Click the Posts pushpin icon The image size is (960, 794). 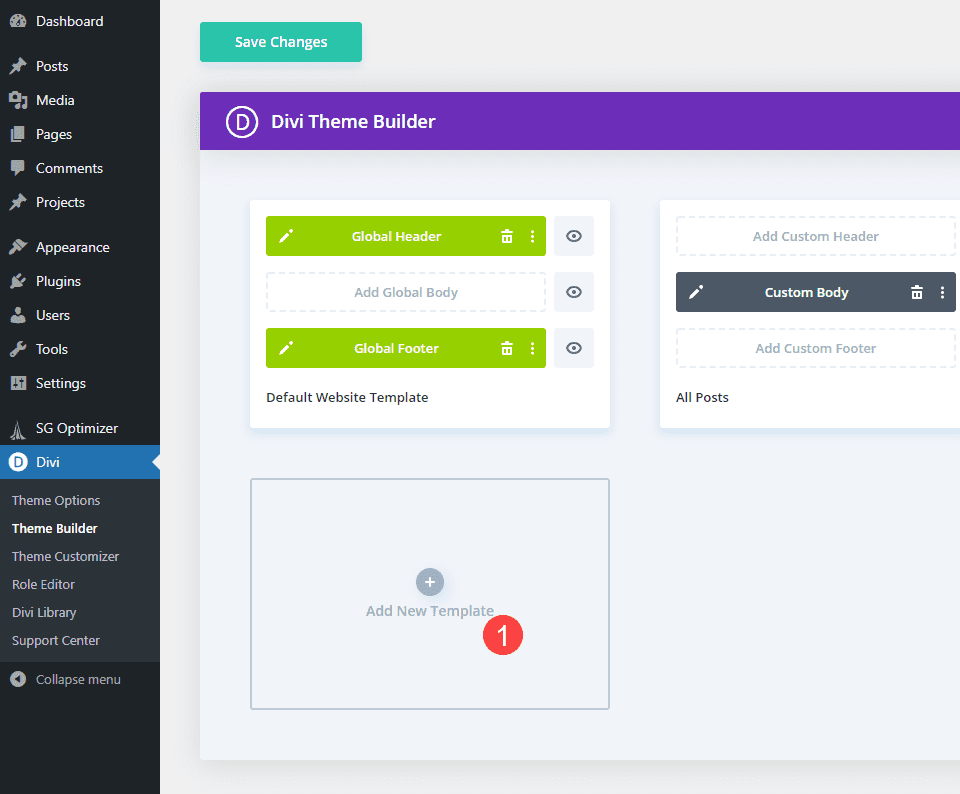click(x=18, y=66)
